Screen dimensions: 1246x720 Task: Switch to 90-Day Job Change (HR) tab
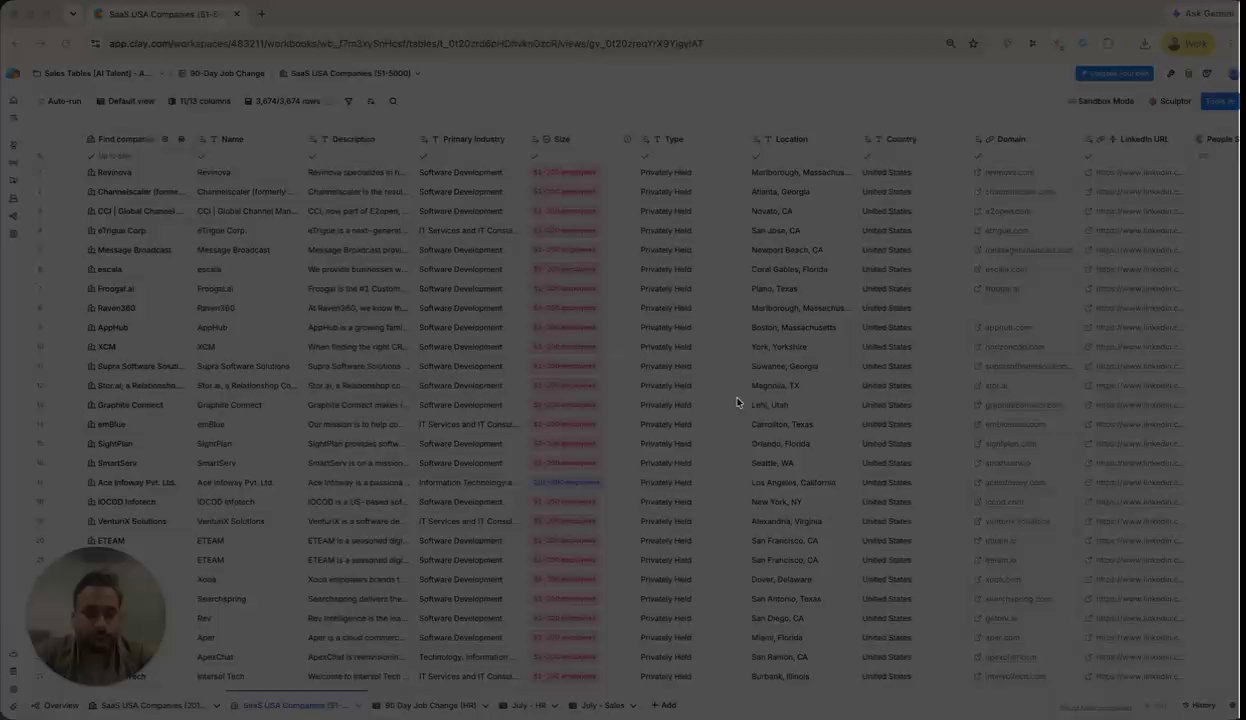tap(424, 706)
